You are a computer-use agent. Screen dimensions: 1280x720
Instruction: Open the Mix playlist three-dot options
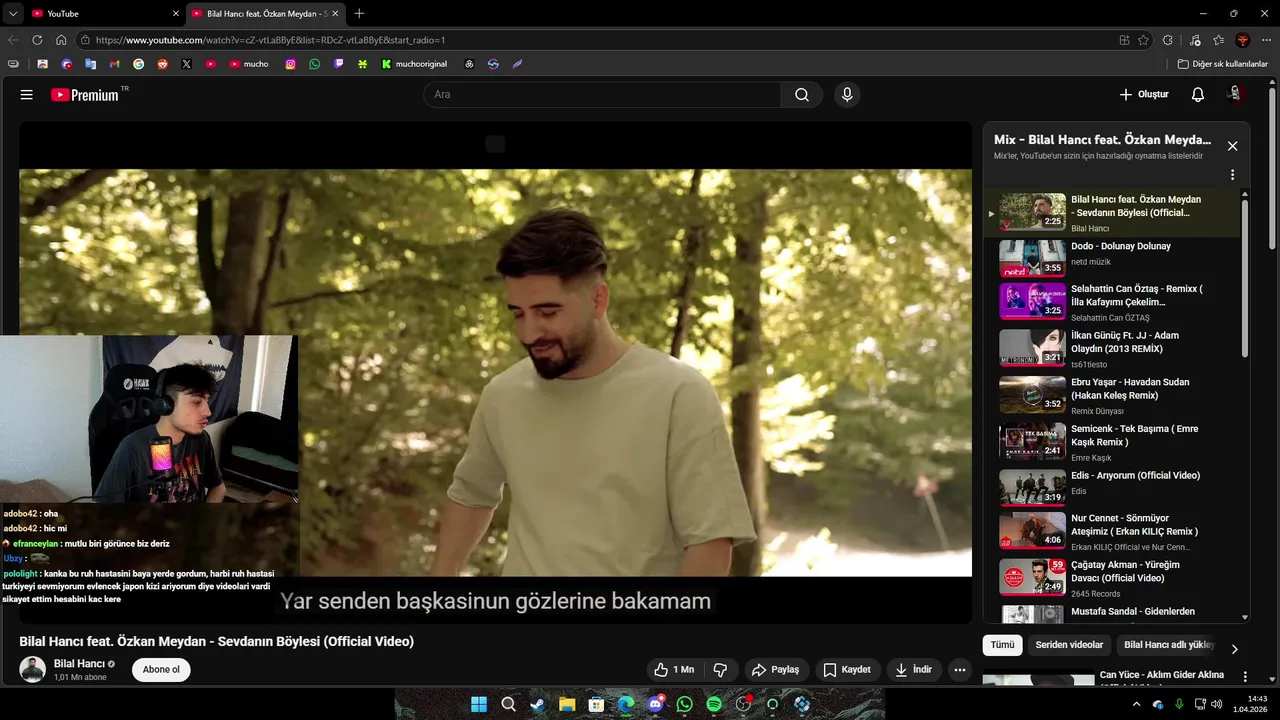coord(1232,175)
